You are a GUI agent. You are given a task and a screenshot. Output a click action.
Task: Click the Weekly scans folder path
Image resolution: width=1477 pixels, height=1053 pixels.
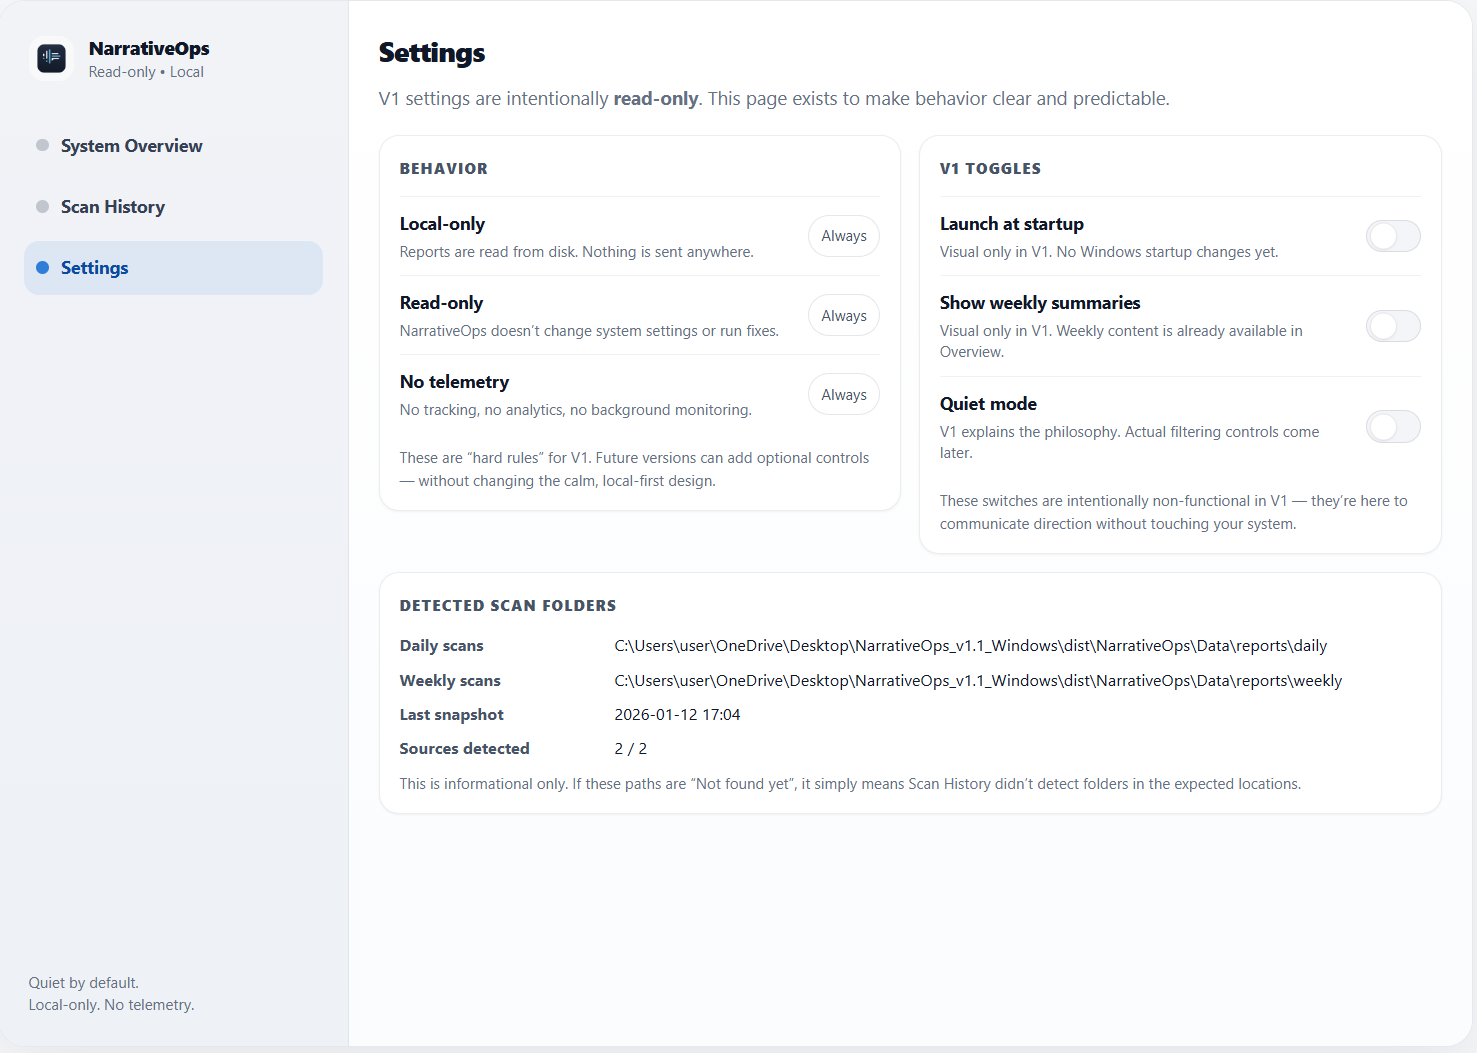click(x=977, y=681)
